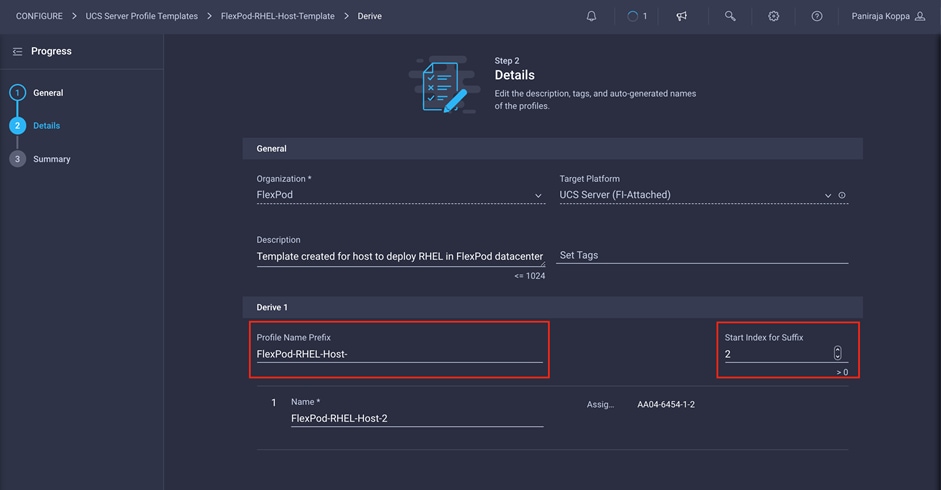
Task: Open the help question mark icon
Action: tap(817, 16)
